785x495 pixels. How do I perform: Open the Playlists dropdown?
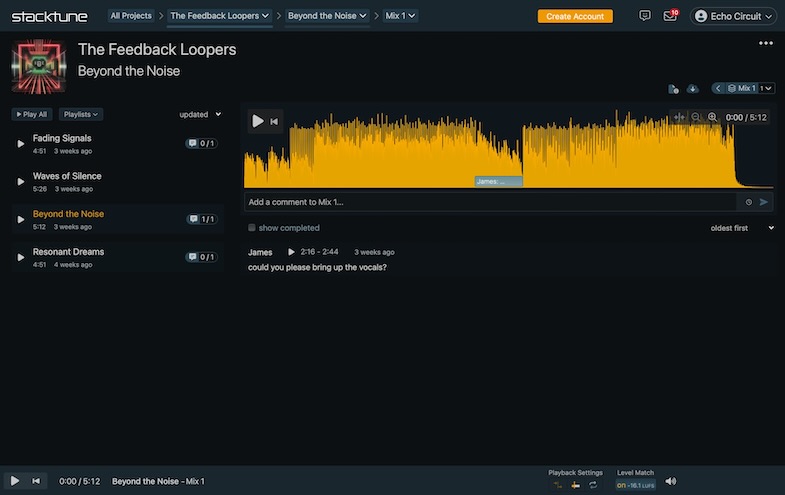(x=81, y=115)
